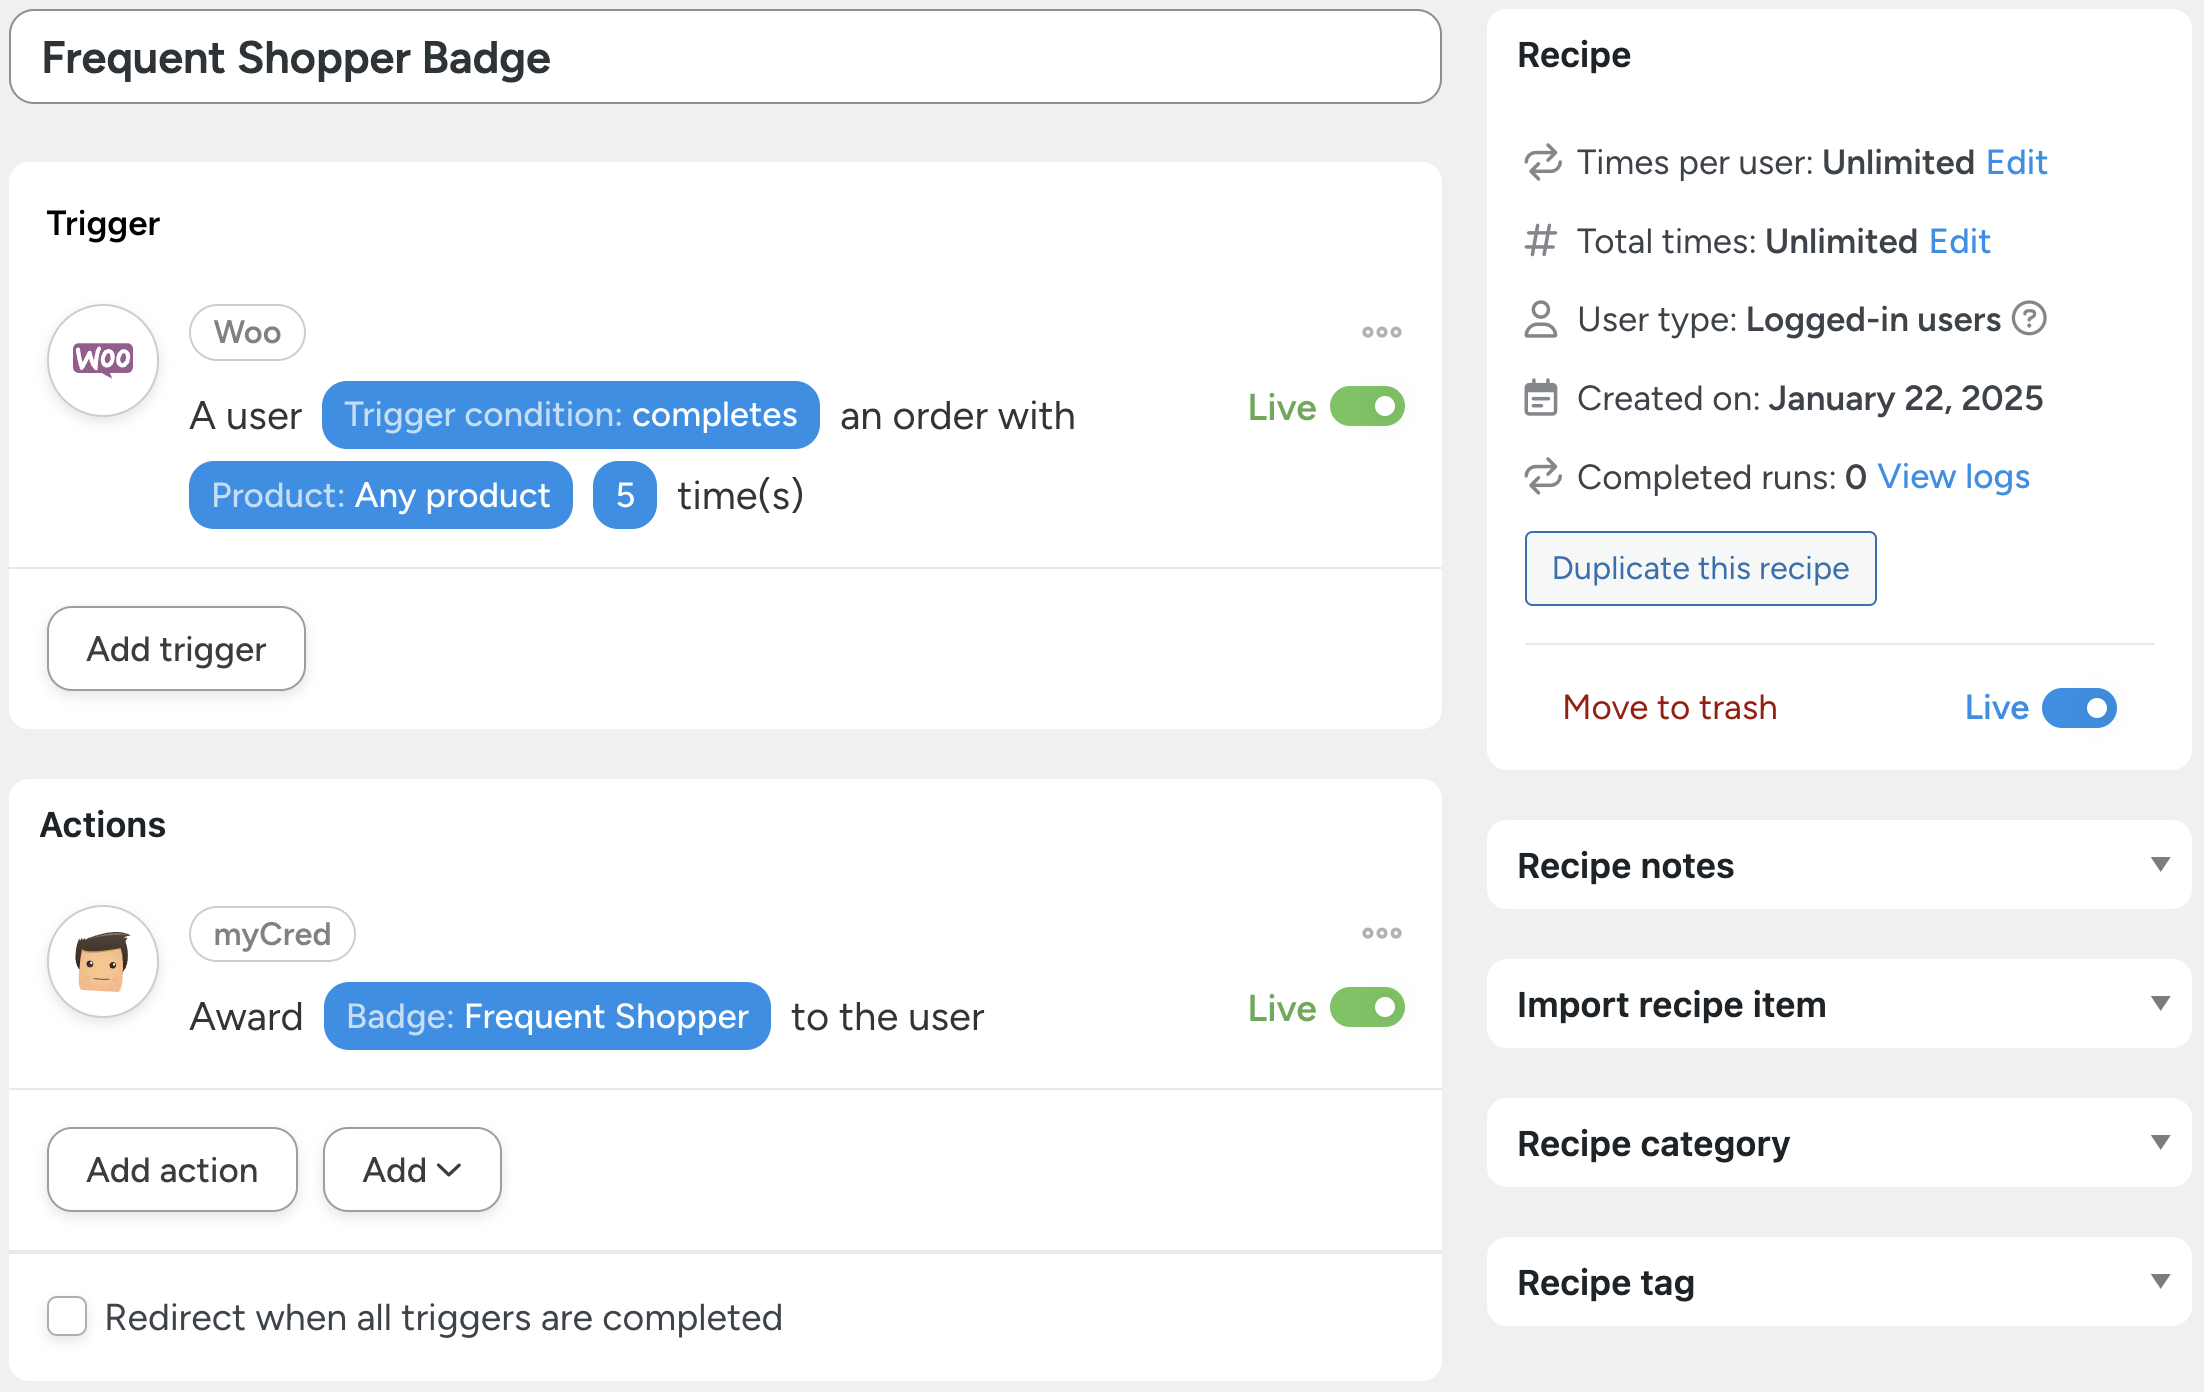Screen dimensions: 2204x1392
Task: Click the Woo integration logo icon
Action: (103, 360)
